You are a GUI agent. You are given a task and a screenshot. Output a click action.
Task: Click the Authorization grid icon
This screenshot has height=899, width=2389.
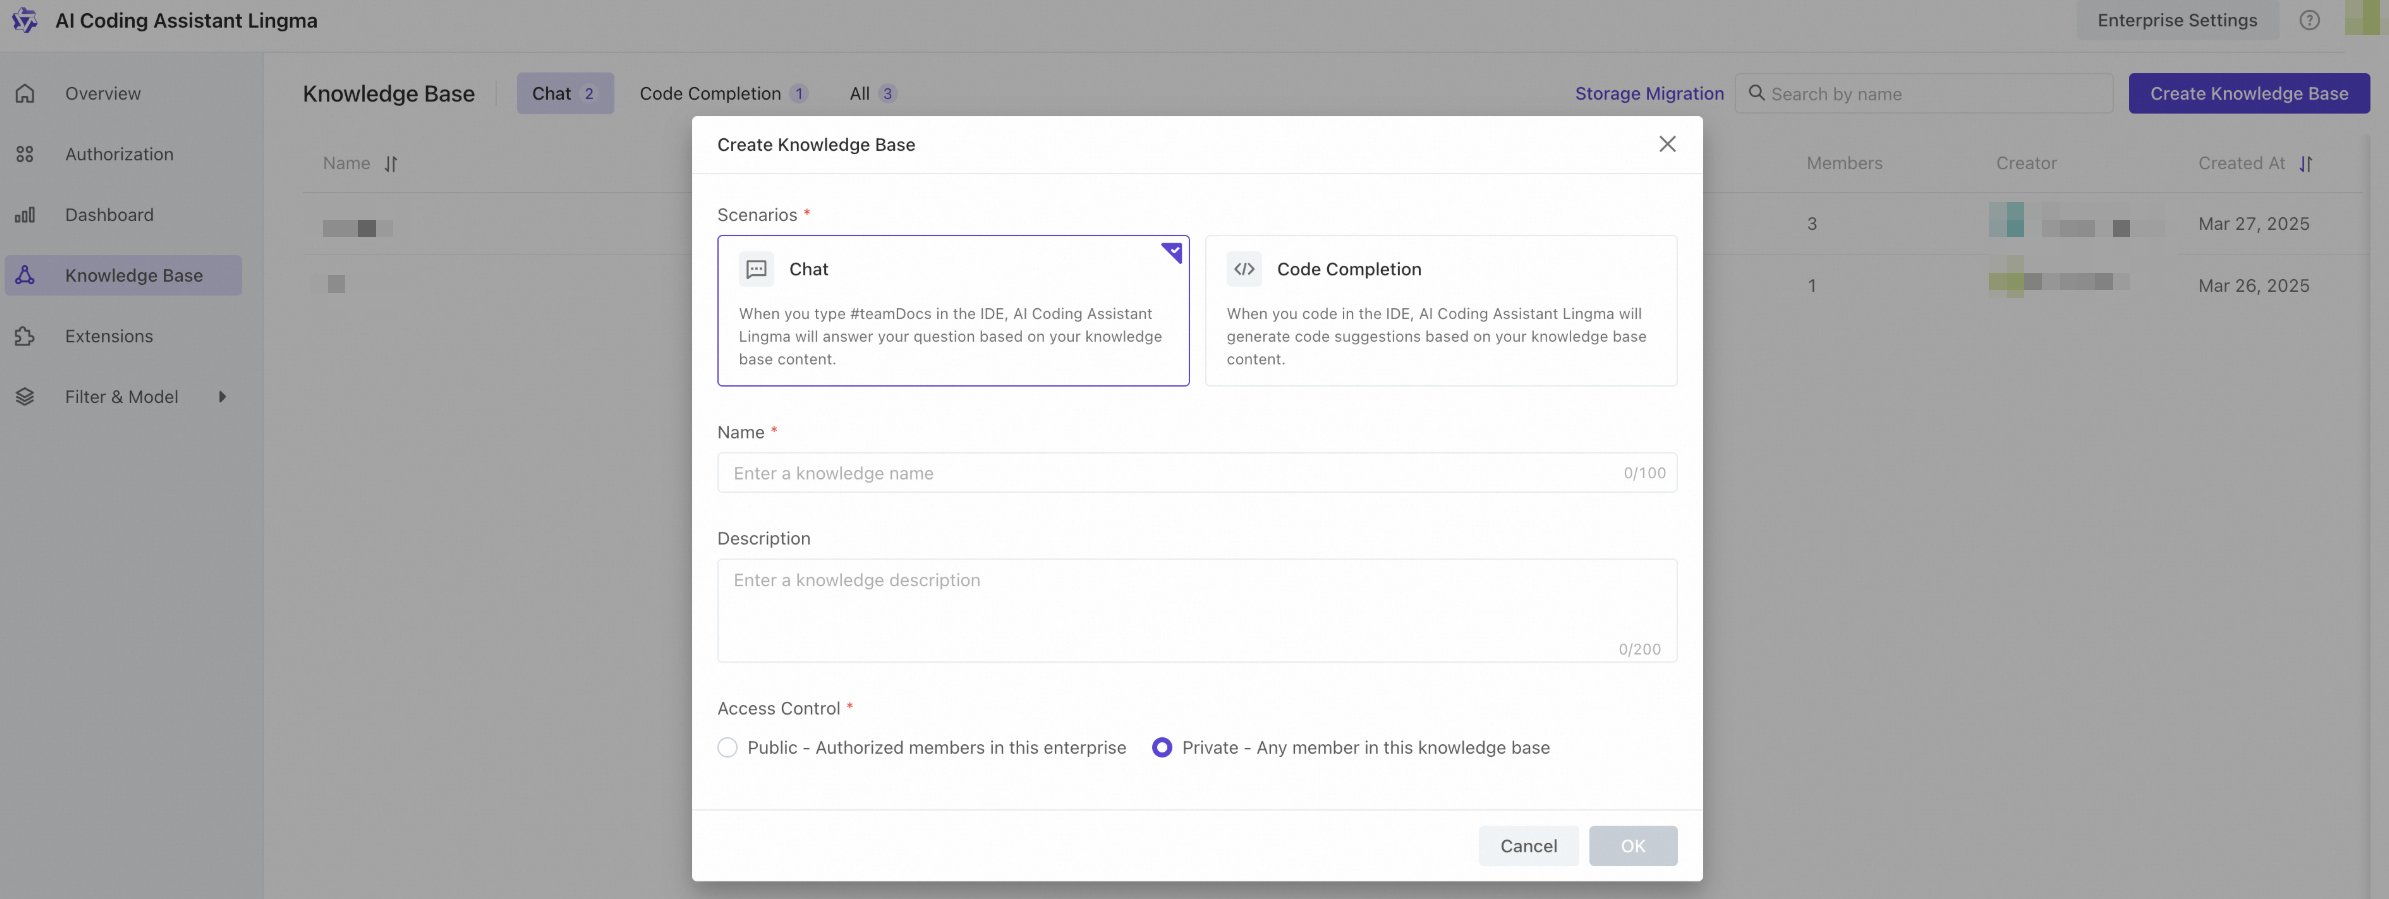pos(25,154)
